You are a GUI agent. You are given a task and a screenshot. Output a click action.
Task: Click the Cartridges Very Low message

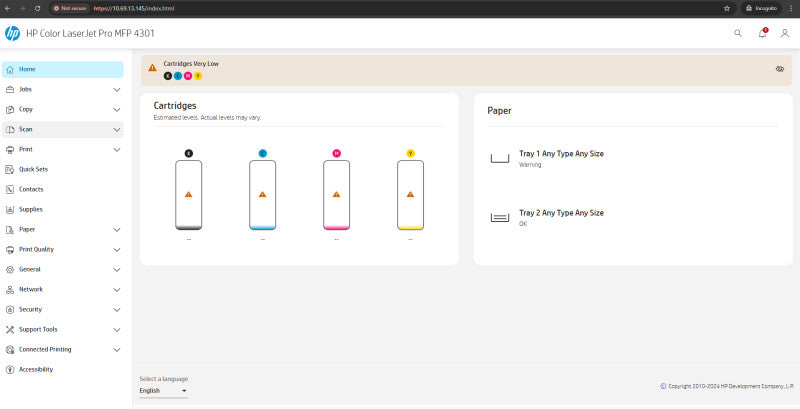tap(191, 64)
